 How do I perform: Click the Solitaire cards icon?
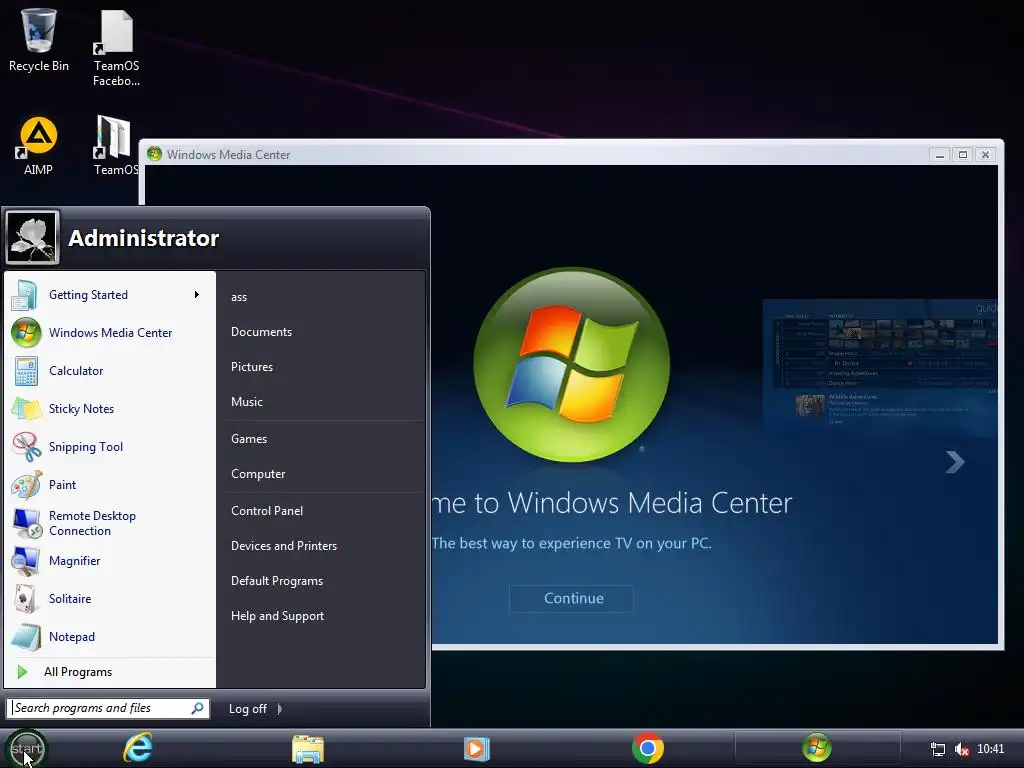click(x=25, y=599)
